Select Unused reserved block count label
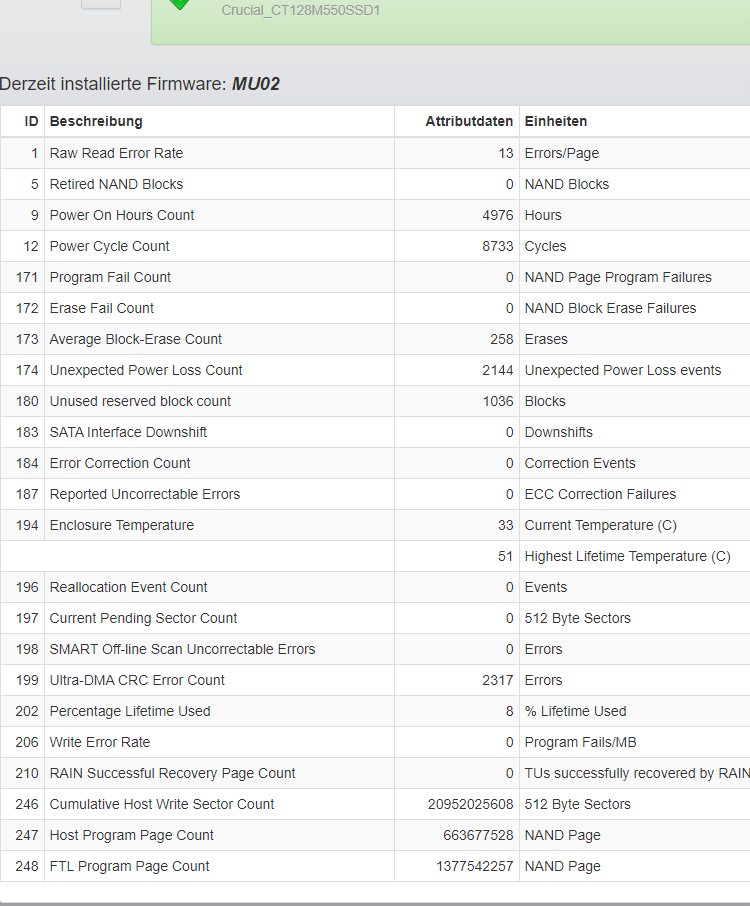This screenshot has height=906, width=750. coord(140,402)
